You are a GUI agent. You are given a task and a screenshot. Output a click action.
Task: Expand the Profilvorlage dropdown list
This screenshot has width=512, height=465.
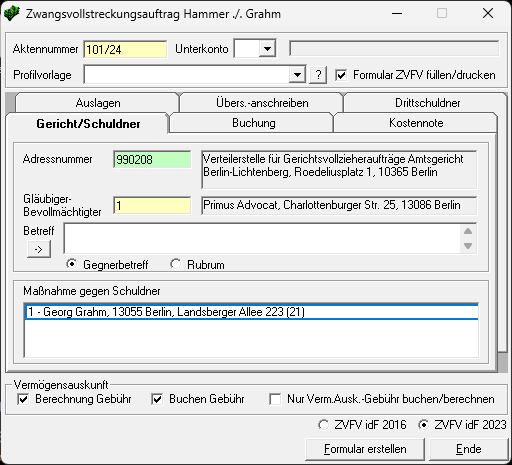pos(297,75)
